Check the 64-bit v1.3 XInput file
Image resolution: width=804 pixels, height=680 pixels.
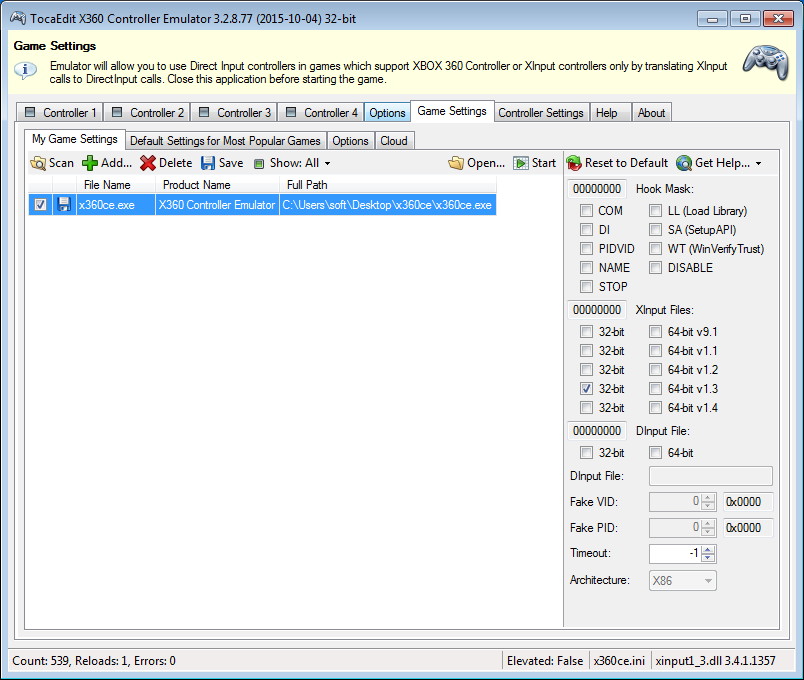point(655,389)
